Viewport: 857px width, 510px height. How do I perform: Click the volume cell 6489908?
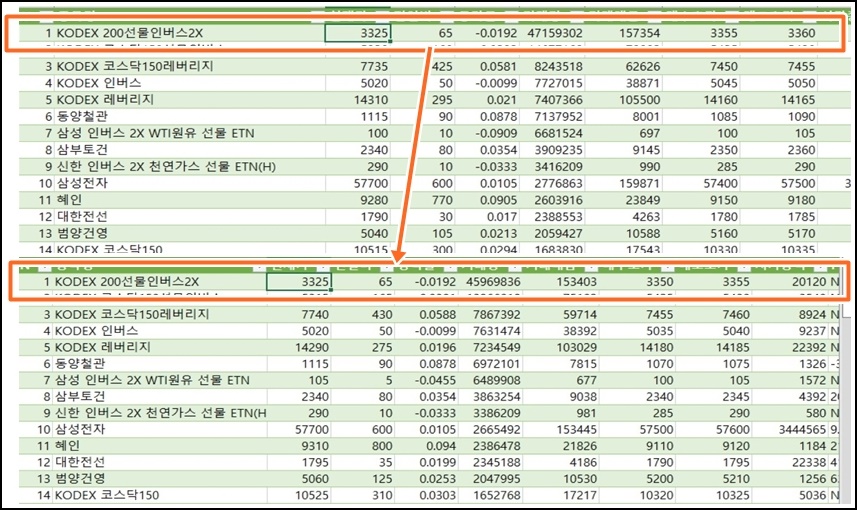pos(490,380)
